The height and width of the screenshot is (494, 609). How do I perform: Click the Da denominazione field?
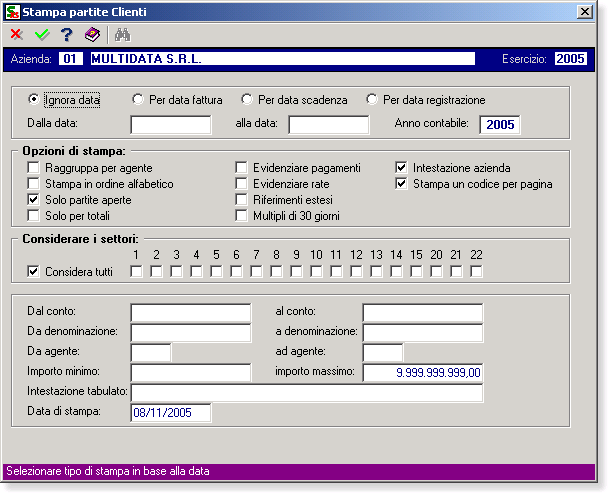[191, 333]
